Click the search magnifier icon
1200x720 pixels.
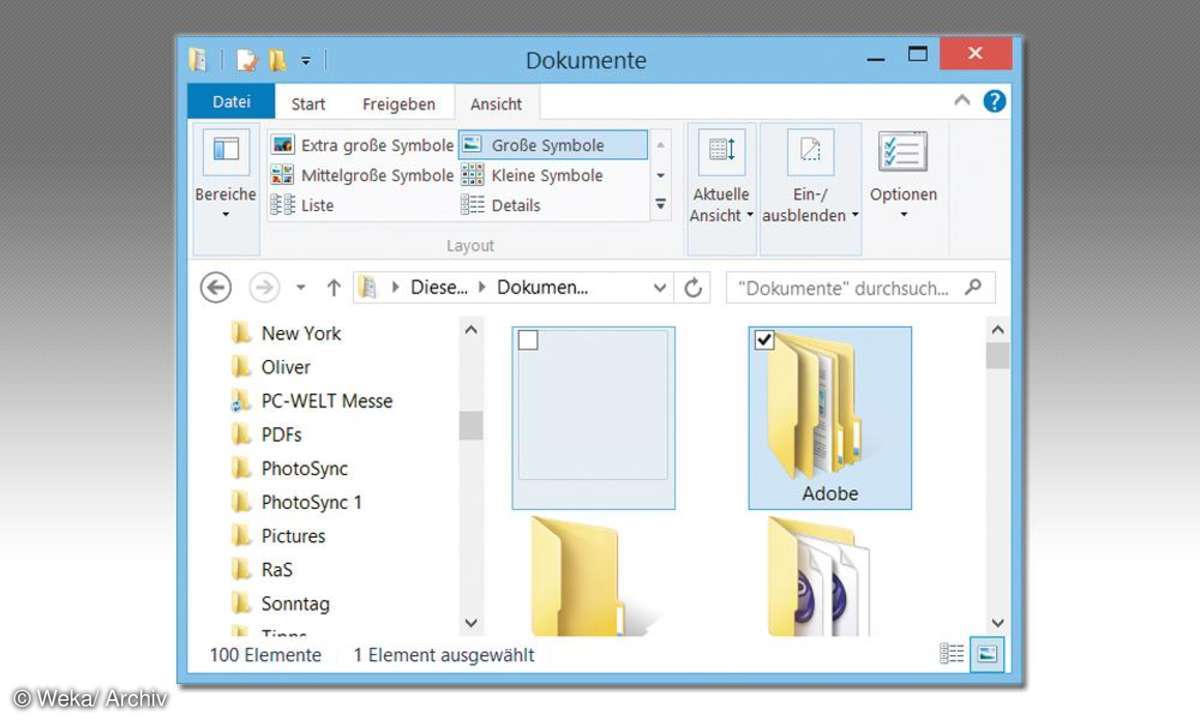pos(973,288)
